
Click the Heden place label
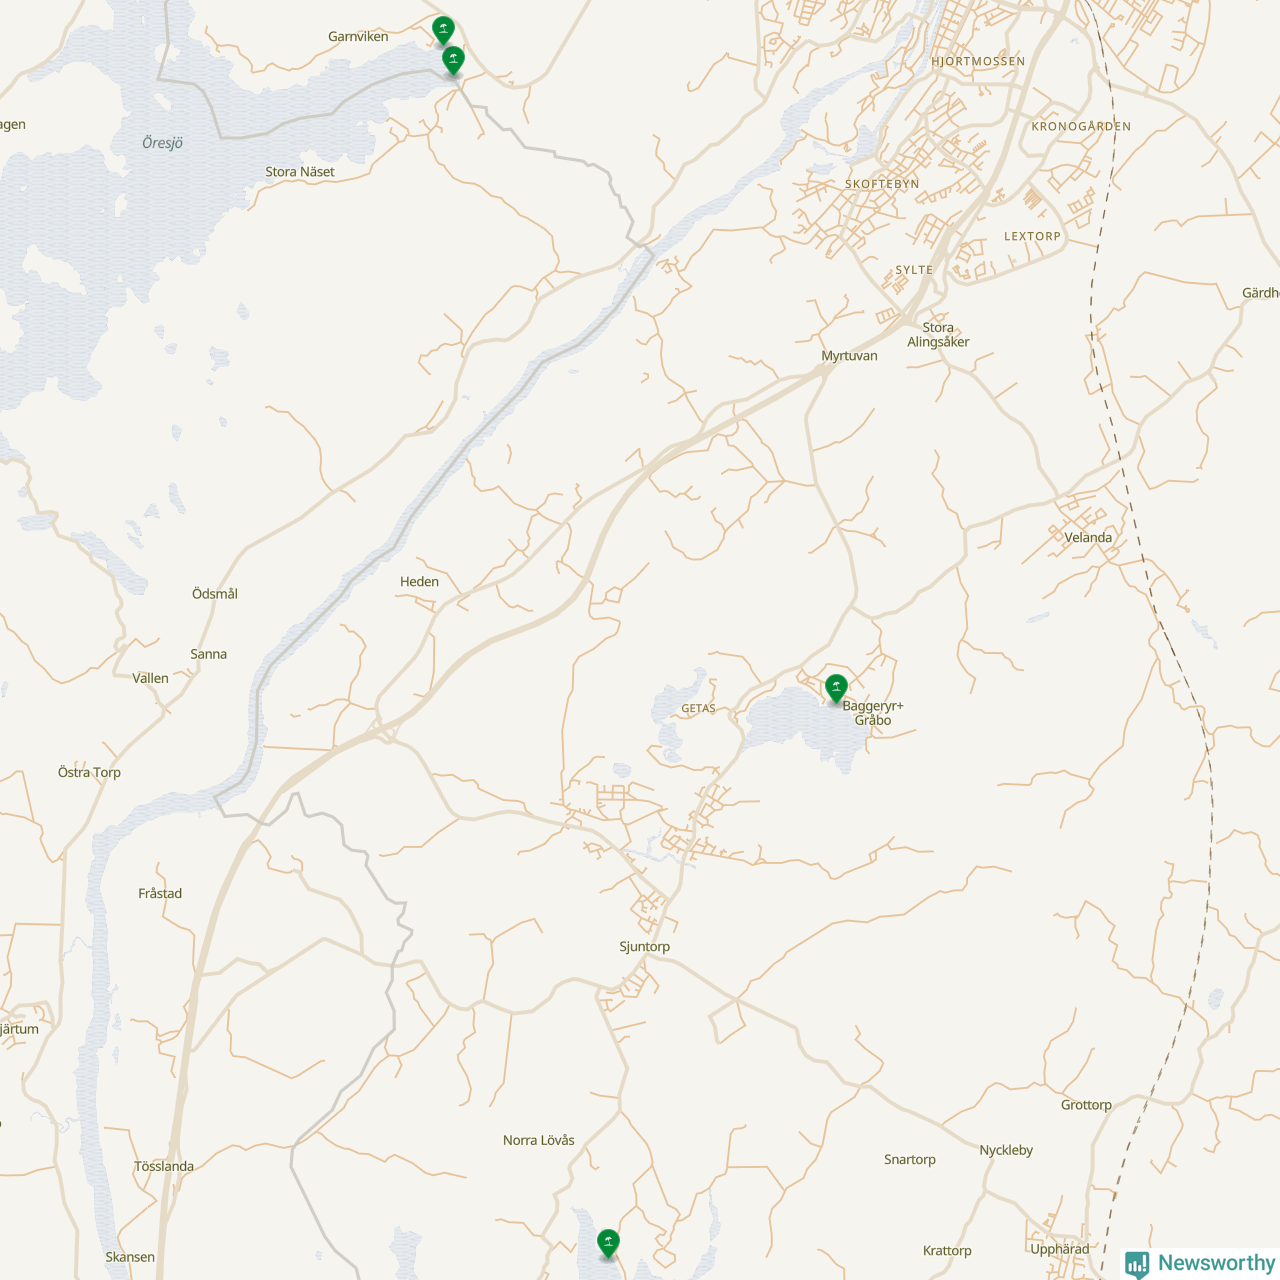420,582
